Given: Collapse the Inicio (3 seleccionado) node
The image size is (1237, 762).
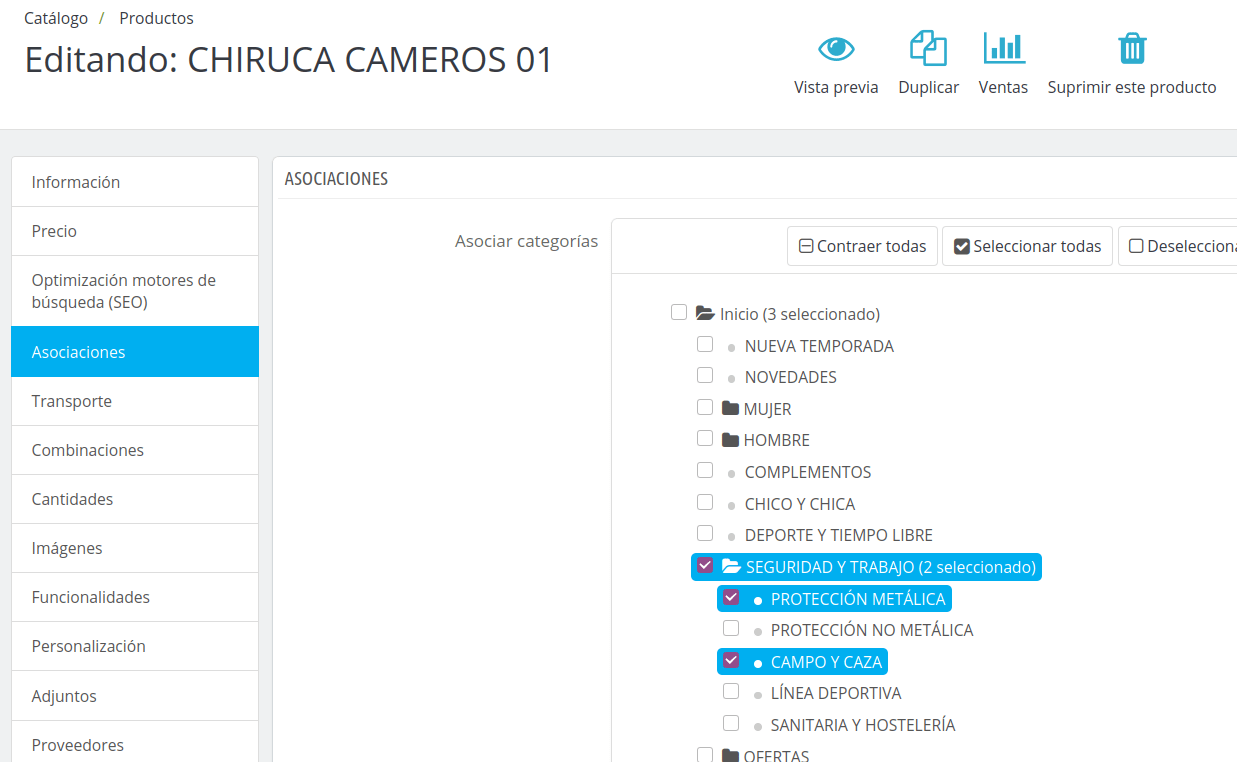Looking at the screenshot, I should point(800,314).
